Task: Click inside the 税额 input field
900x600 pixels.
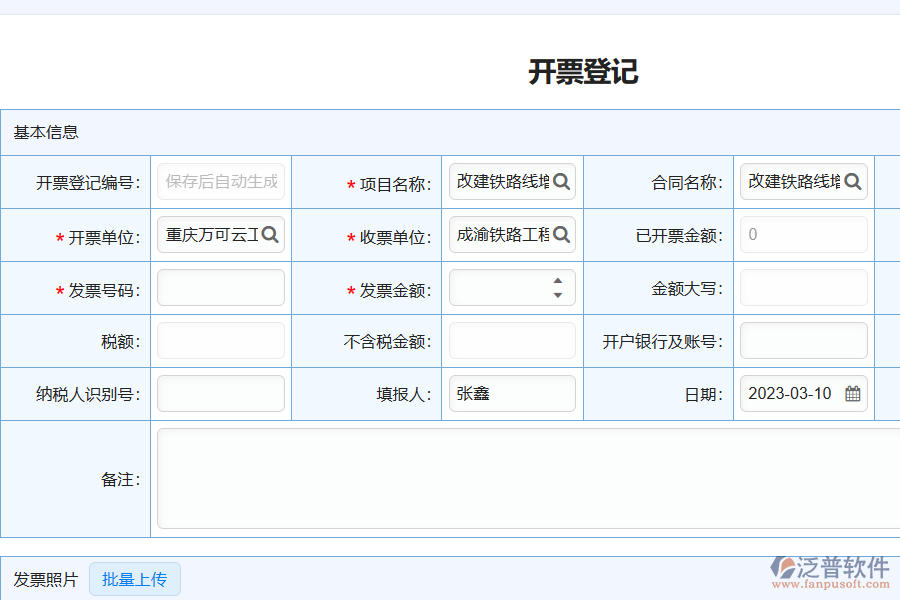Action: (220, 340)
